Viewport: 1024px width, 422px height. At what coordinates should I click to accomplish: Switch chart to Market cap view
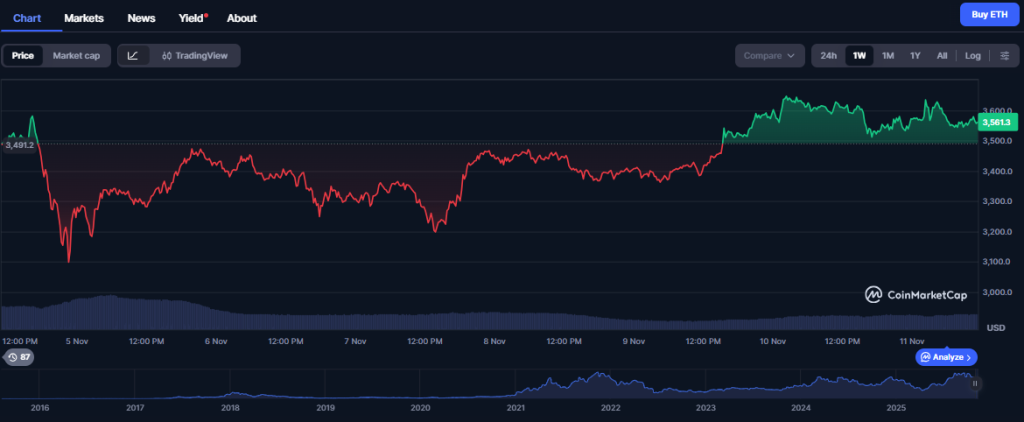click(76, 56)
